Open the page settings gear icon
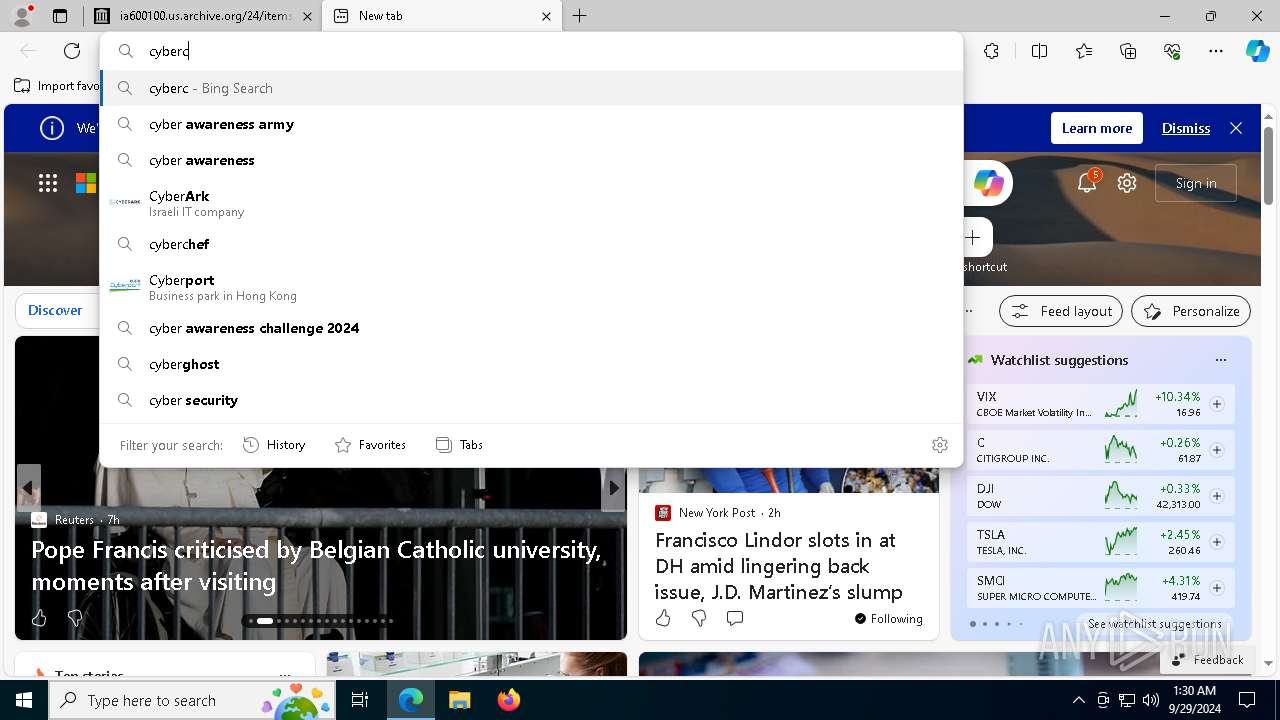 (x=1127, y=183)
